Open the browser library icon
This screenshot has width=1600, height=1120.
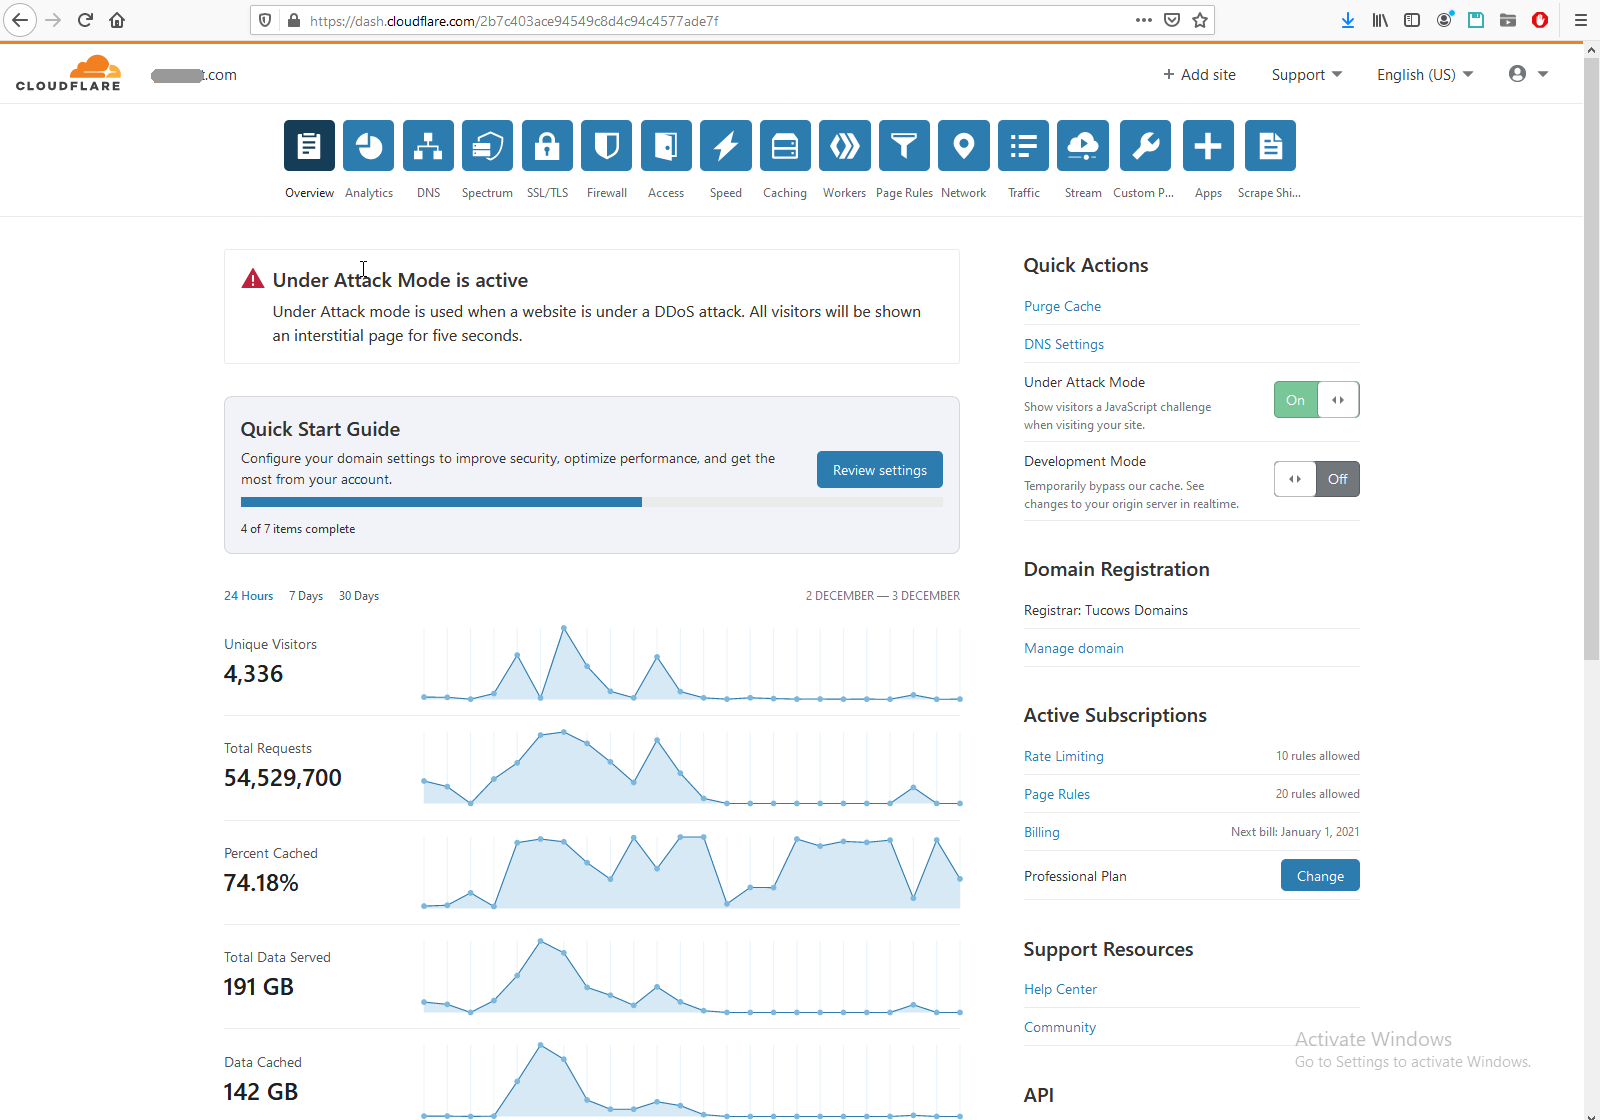tap(1380, 20)
